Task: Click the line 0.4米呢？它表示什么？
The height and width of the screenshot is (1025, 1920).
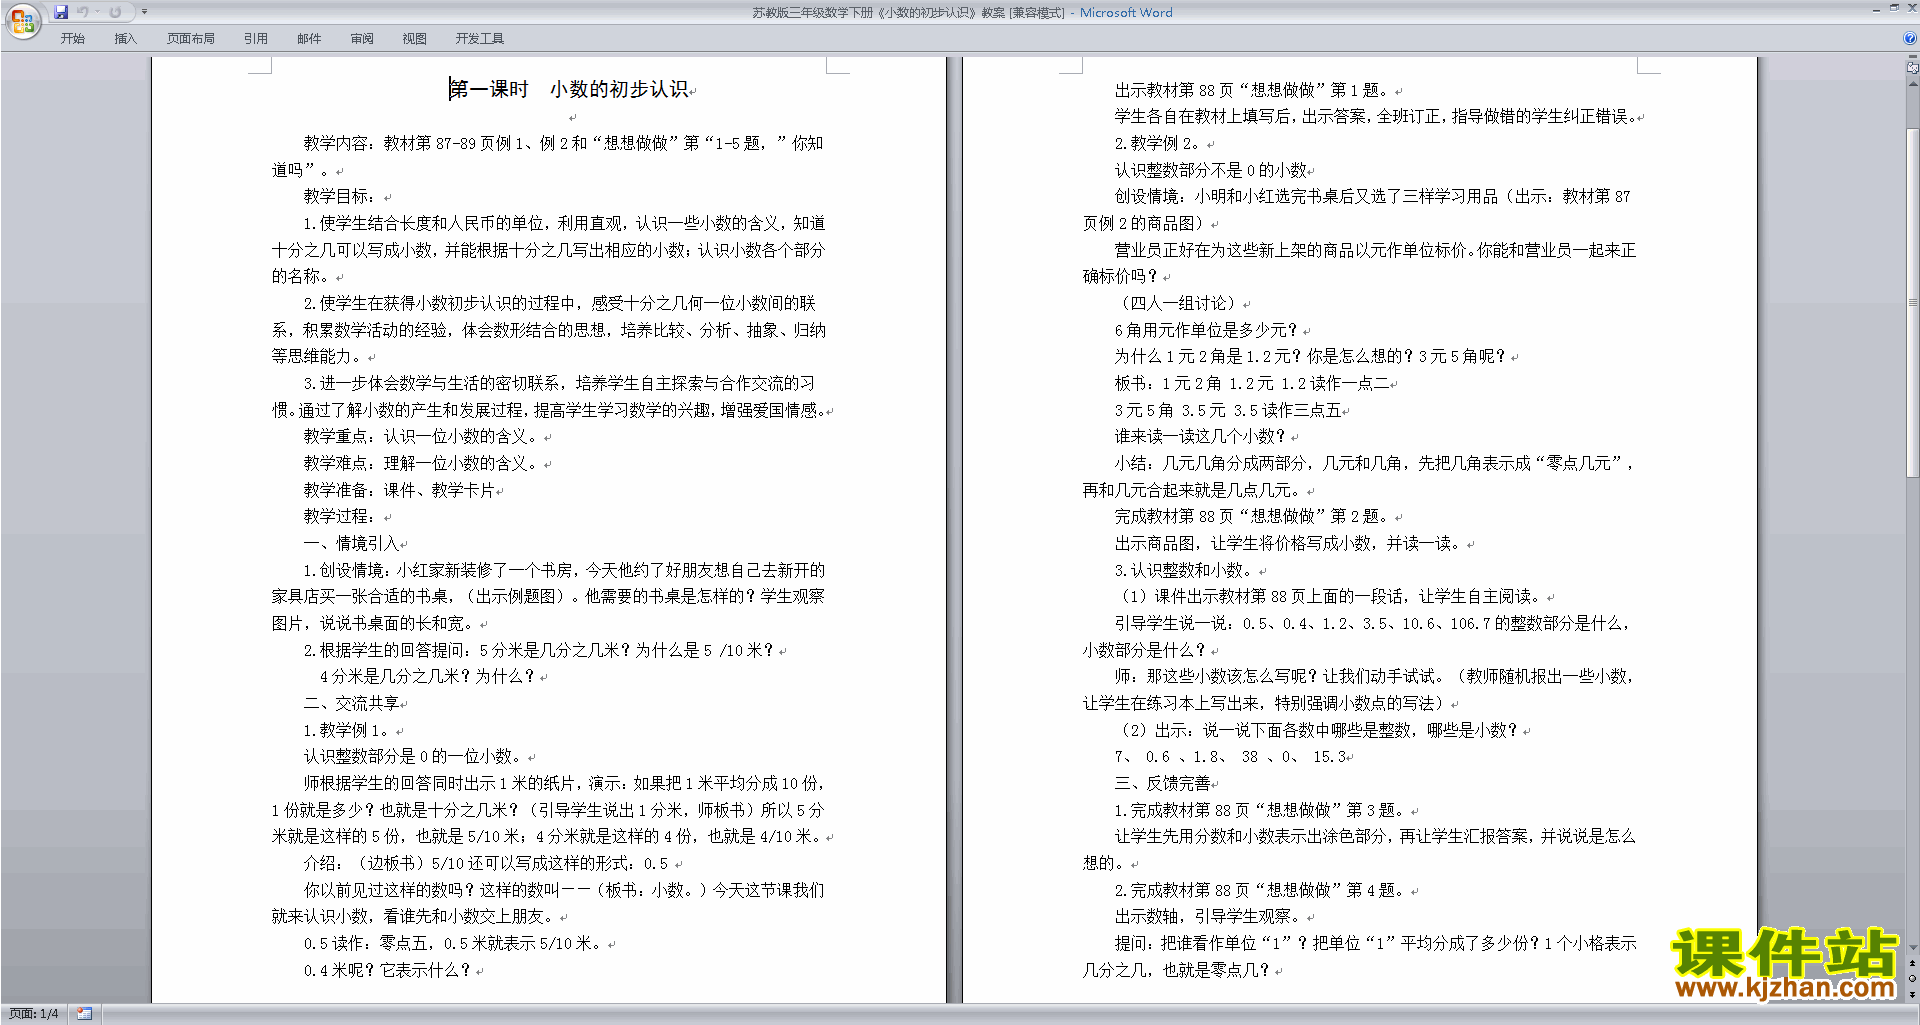Action: tap(387, 970)
